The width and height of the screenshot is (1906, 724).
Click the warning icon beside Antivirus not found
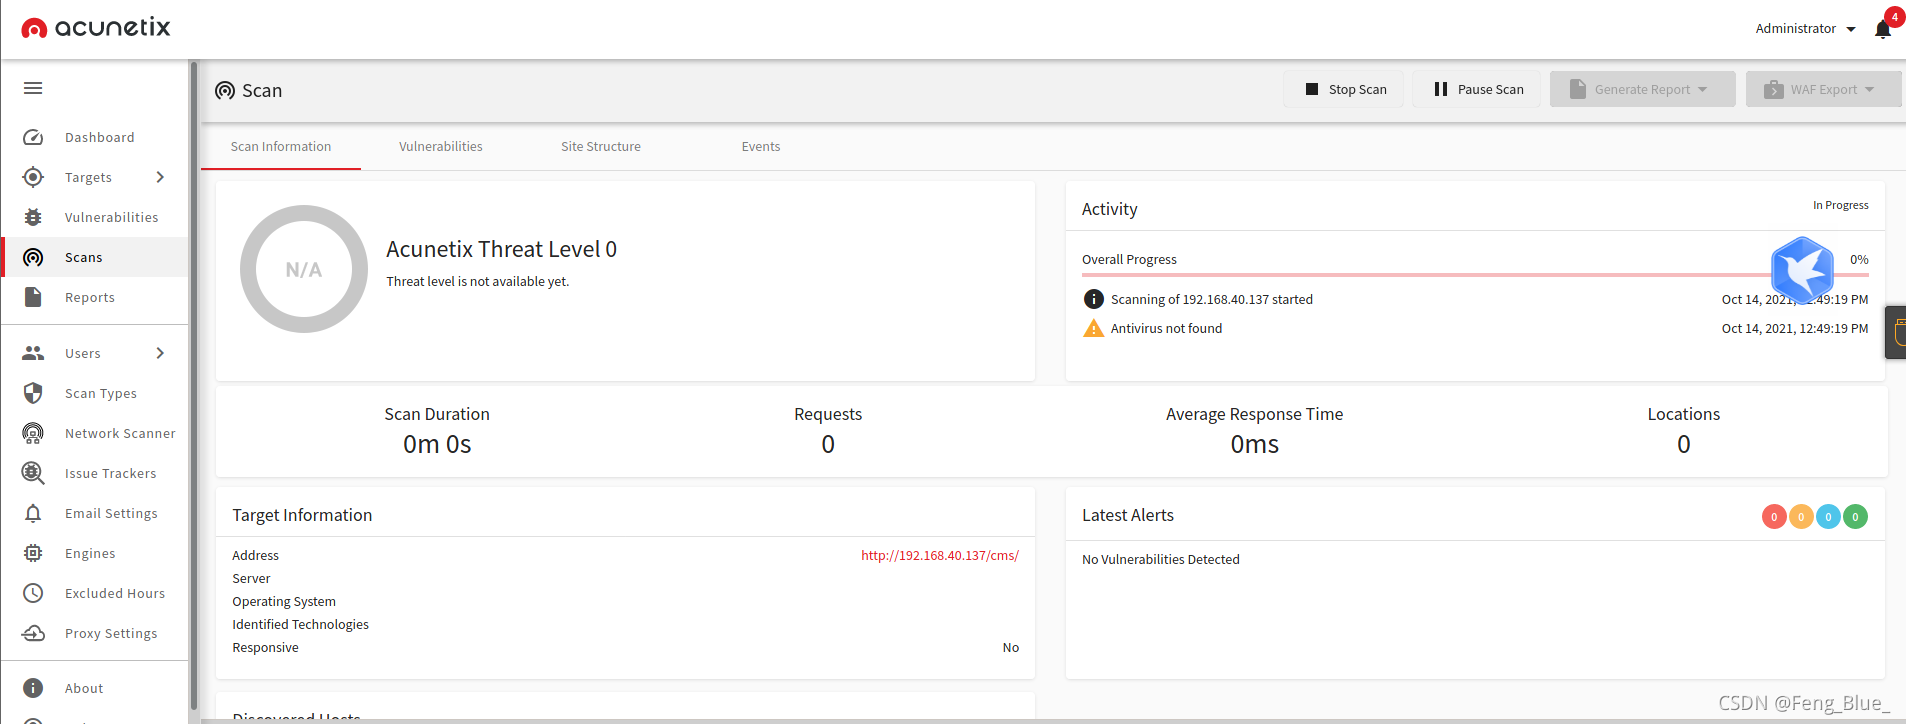point(1094,328)
